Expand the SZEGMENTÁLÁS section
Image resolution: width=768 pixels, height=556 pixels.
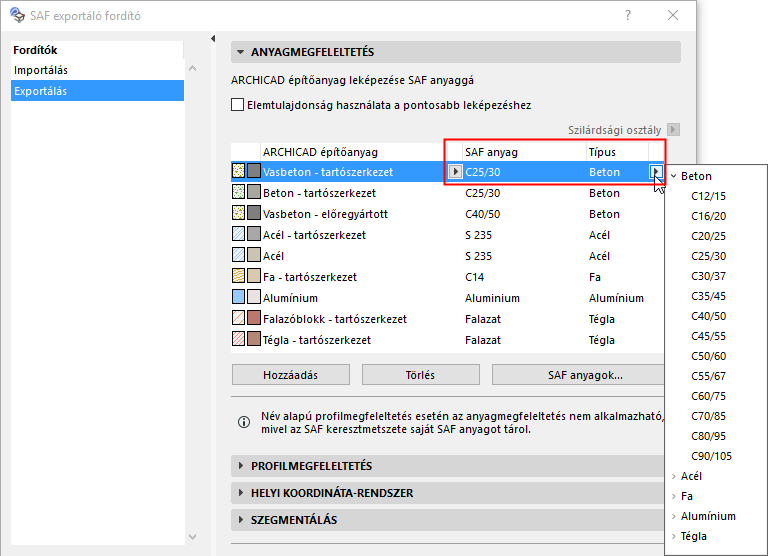coord(240,520)
